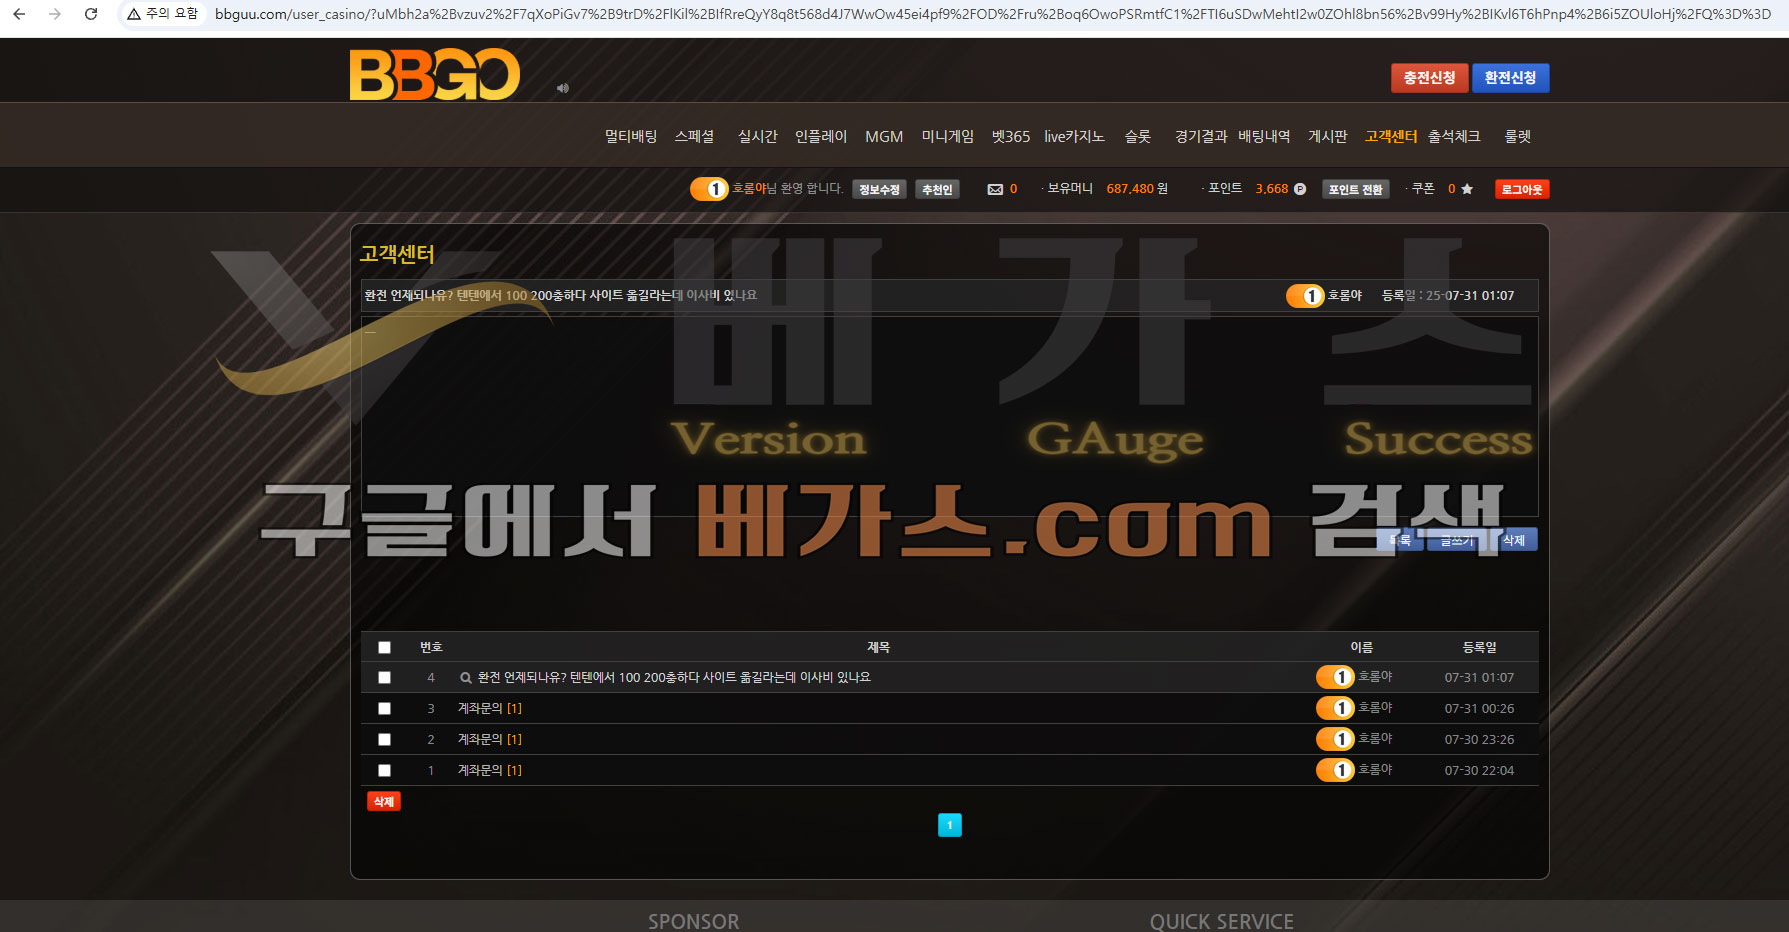Viewport: 1789px width, 932px height.
Task: Check the select-all checkbox in table header
Action: tap(384, 647)
